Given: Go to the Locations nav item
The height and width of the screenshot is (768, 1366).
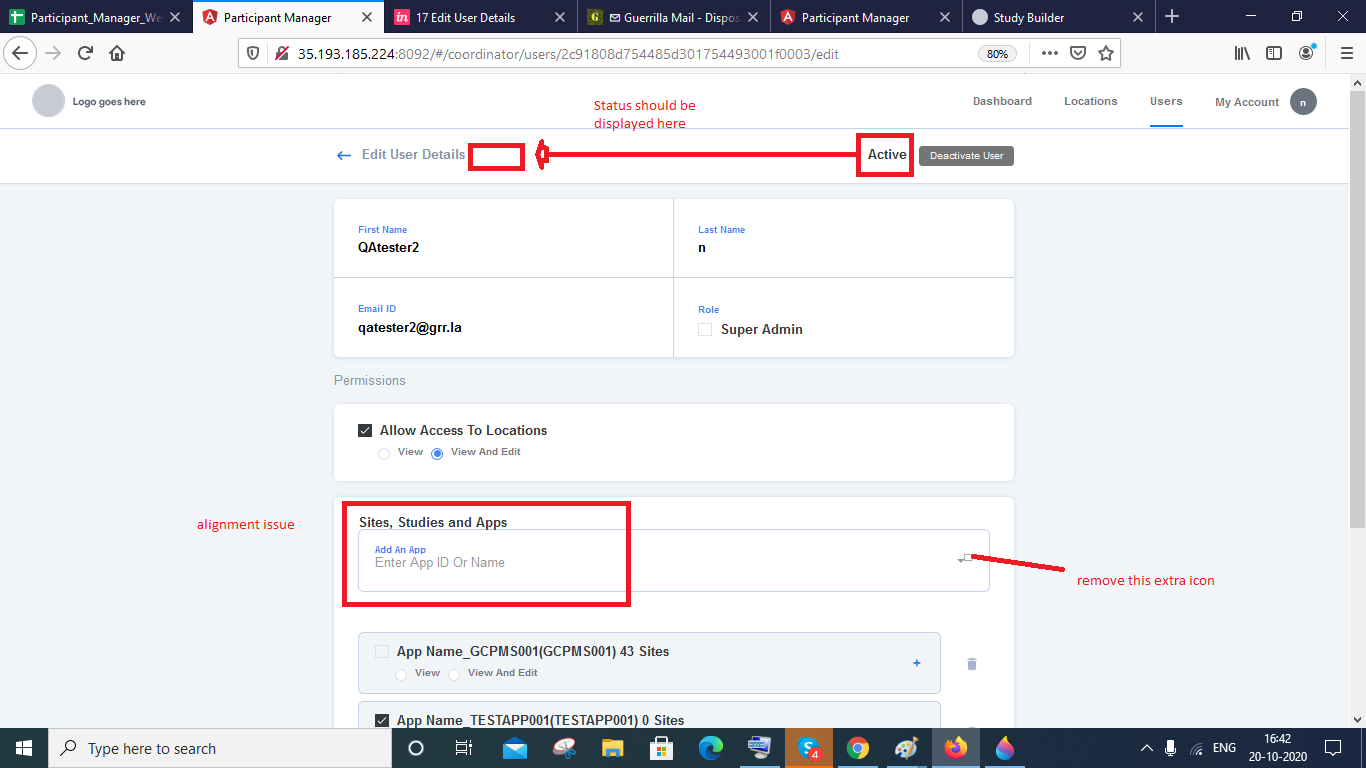Looking at the screenshot, I should coord(1090,101).
